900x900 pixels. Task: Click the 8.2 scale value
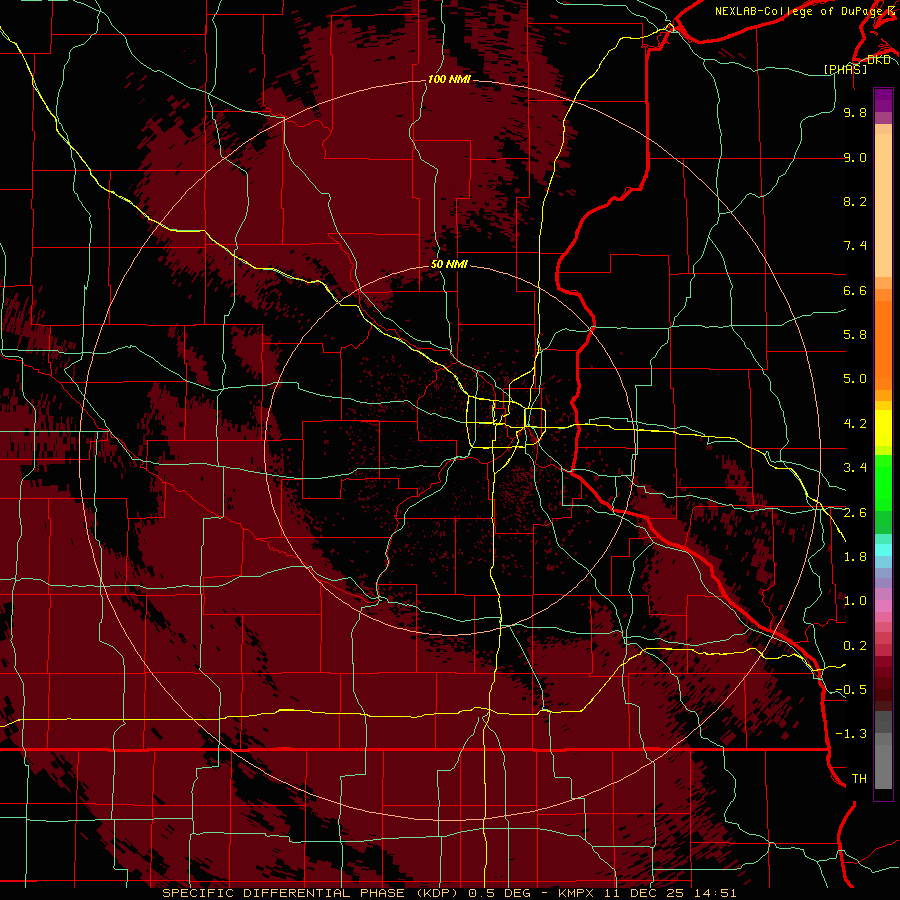pos(855,201)
